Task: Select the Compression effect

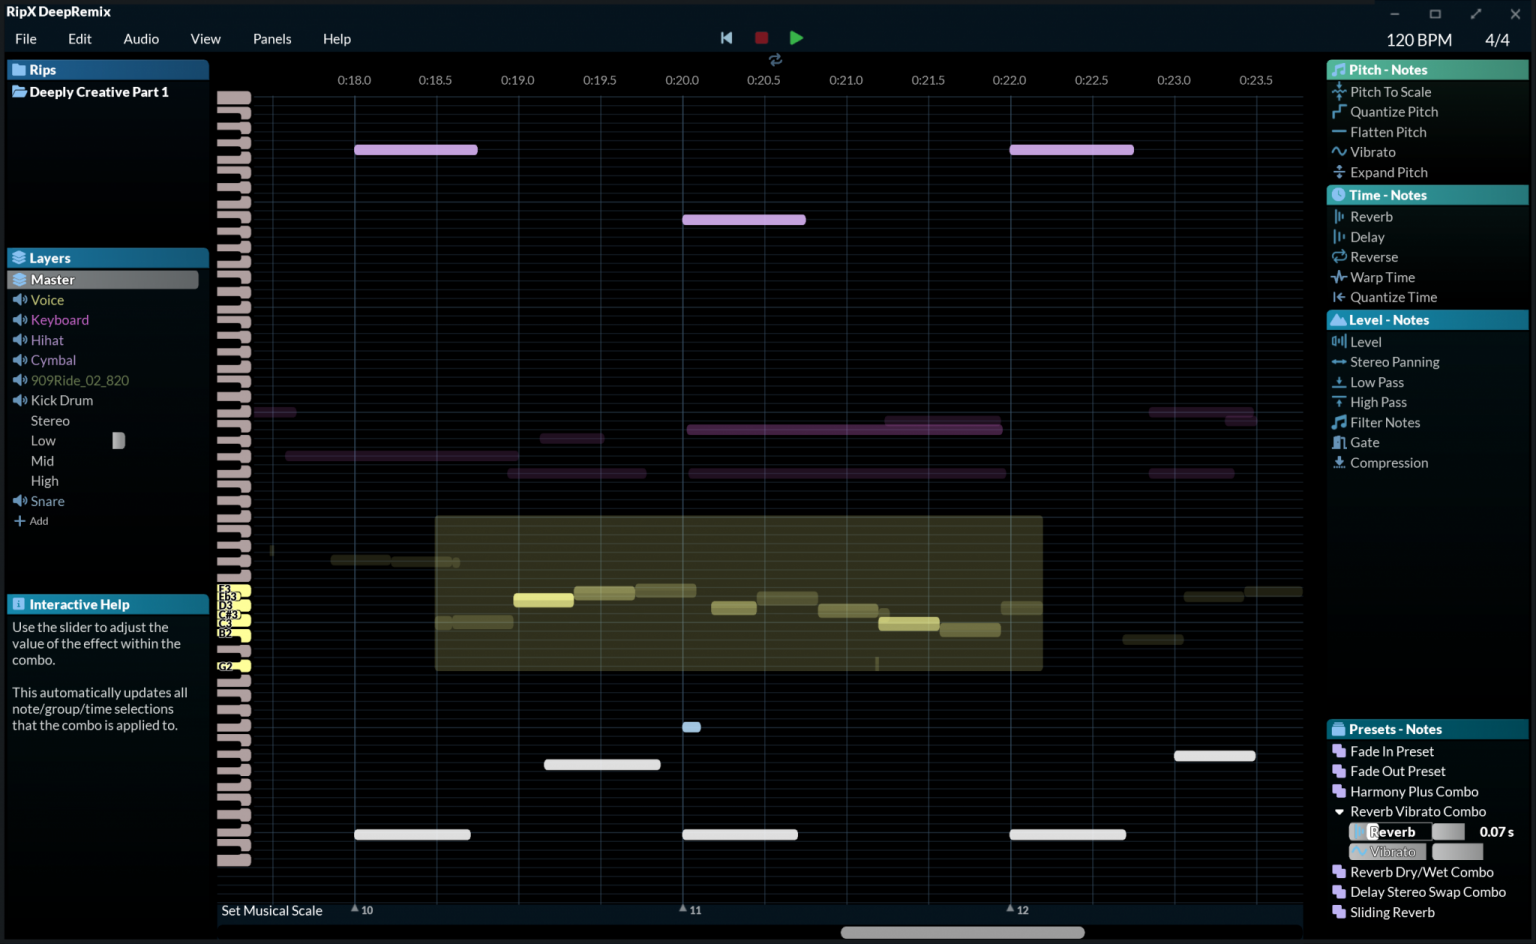Action: click(x=1388, y=462)
